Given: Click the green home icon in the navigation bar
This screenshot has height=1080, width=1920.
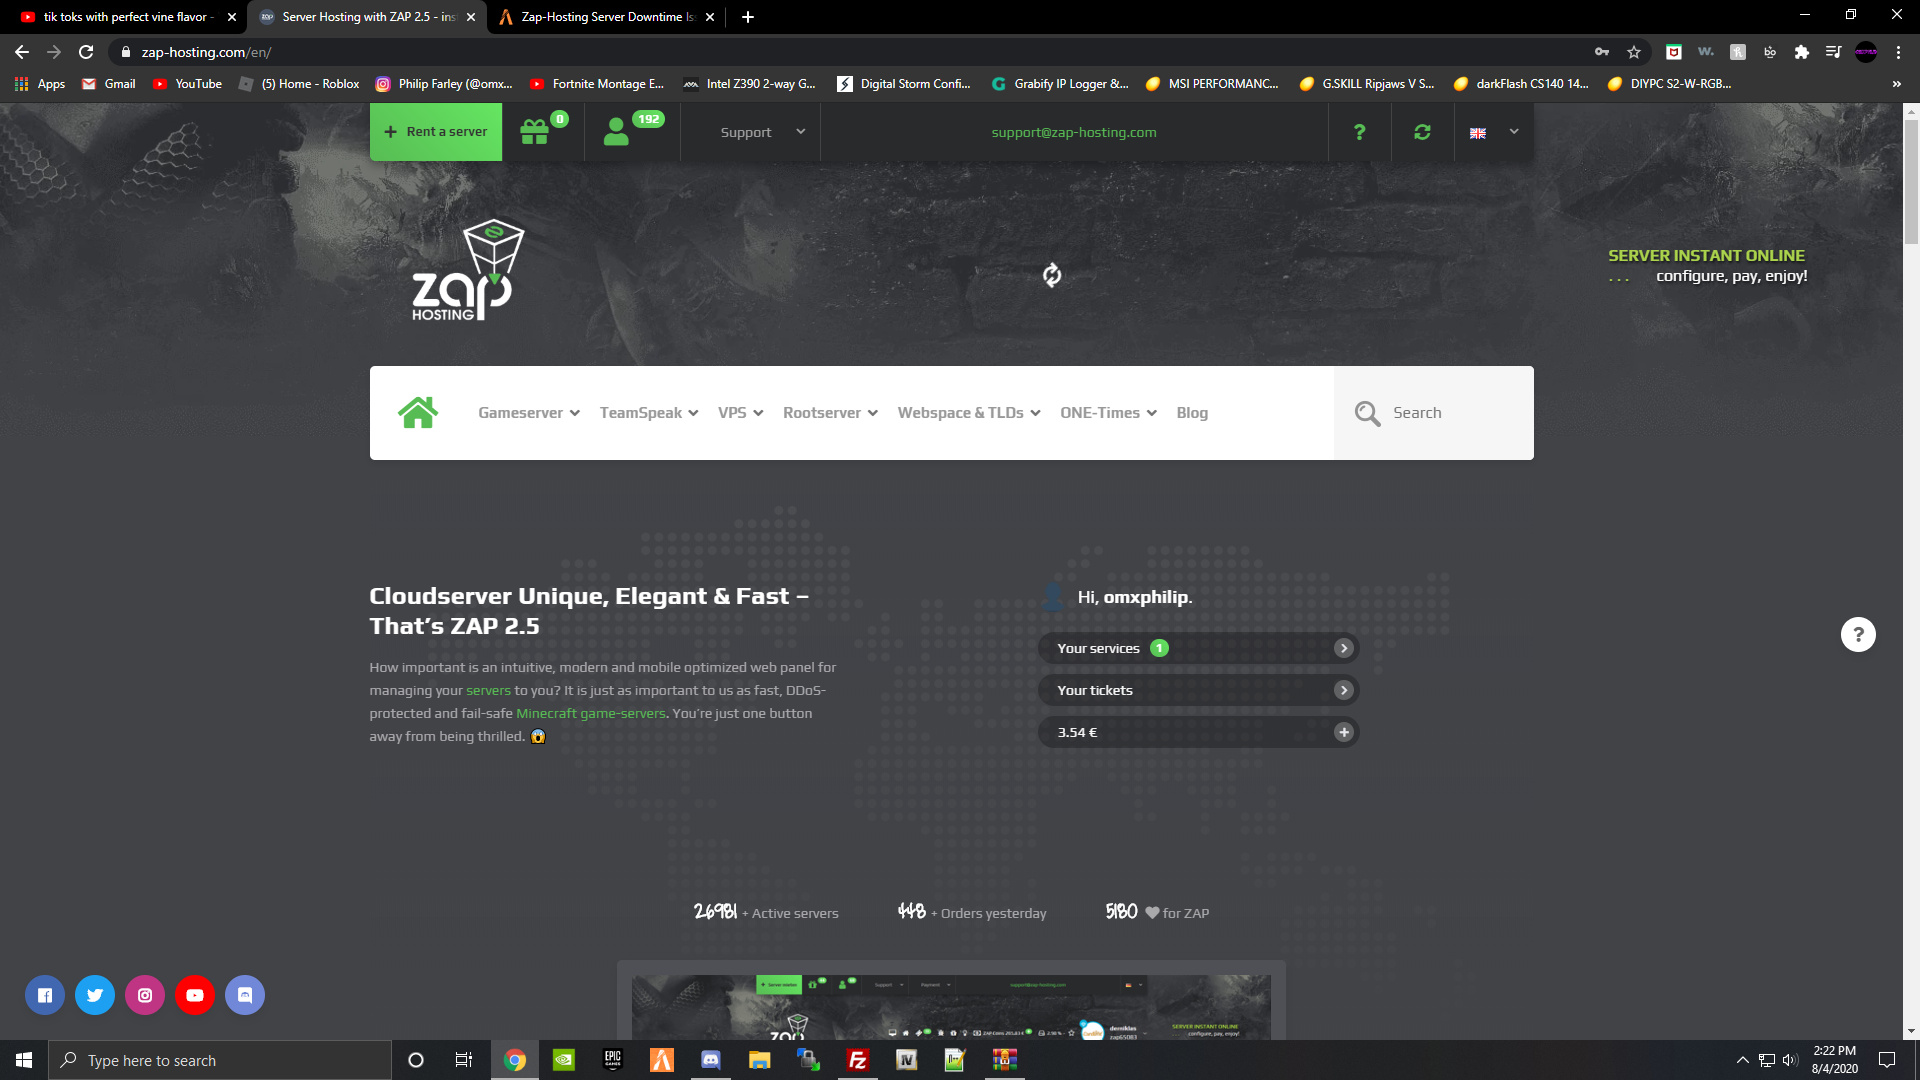Looking at the screenshot, I should point(418,412).
